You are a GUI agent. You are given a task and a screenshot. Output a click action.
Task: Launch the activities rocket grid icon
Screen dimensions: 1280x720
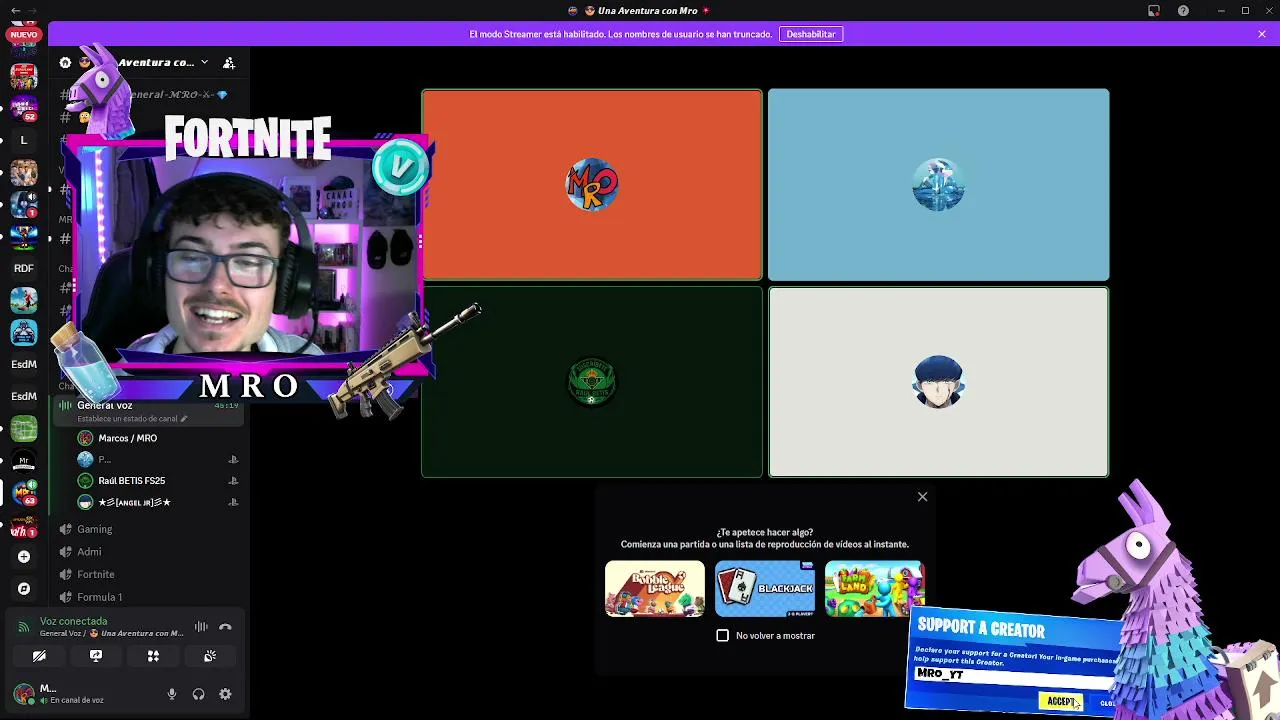(153, 656)
